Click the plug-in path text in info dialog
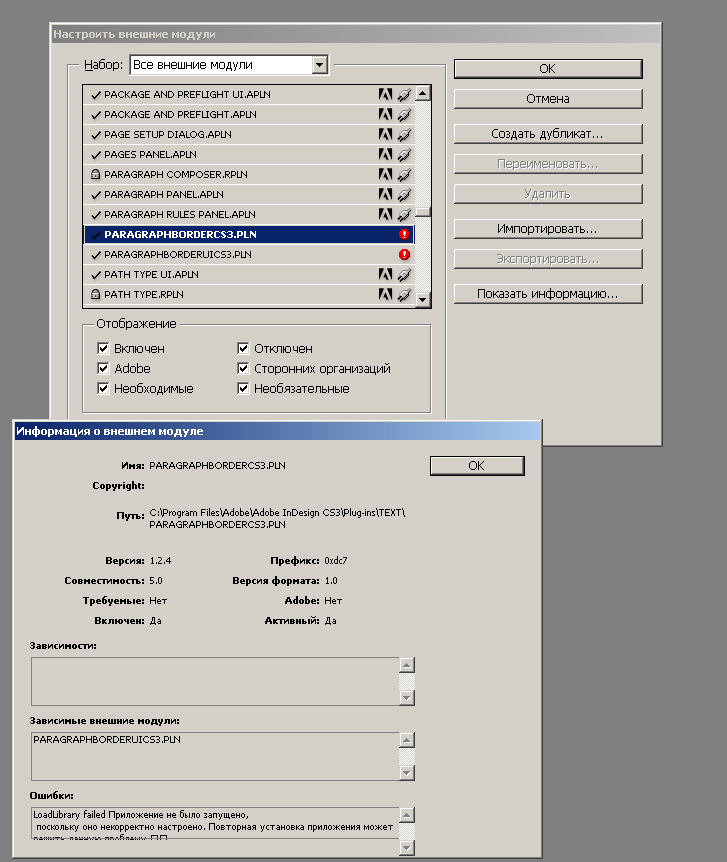Image resolution: width=727 pixels, height=862 pixels. [277, 518]
